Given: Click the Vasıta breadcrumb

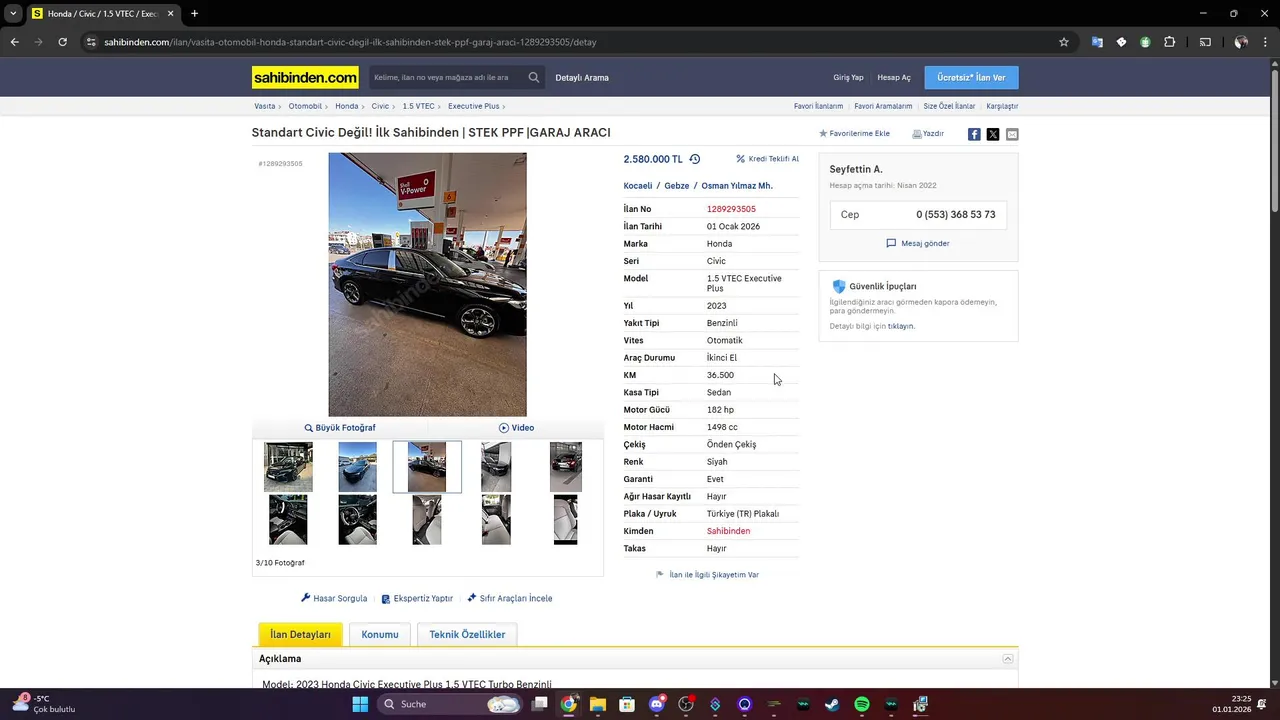Looking at the screenshot, I should click(264, 106).
